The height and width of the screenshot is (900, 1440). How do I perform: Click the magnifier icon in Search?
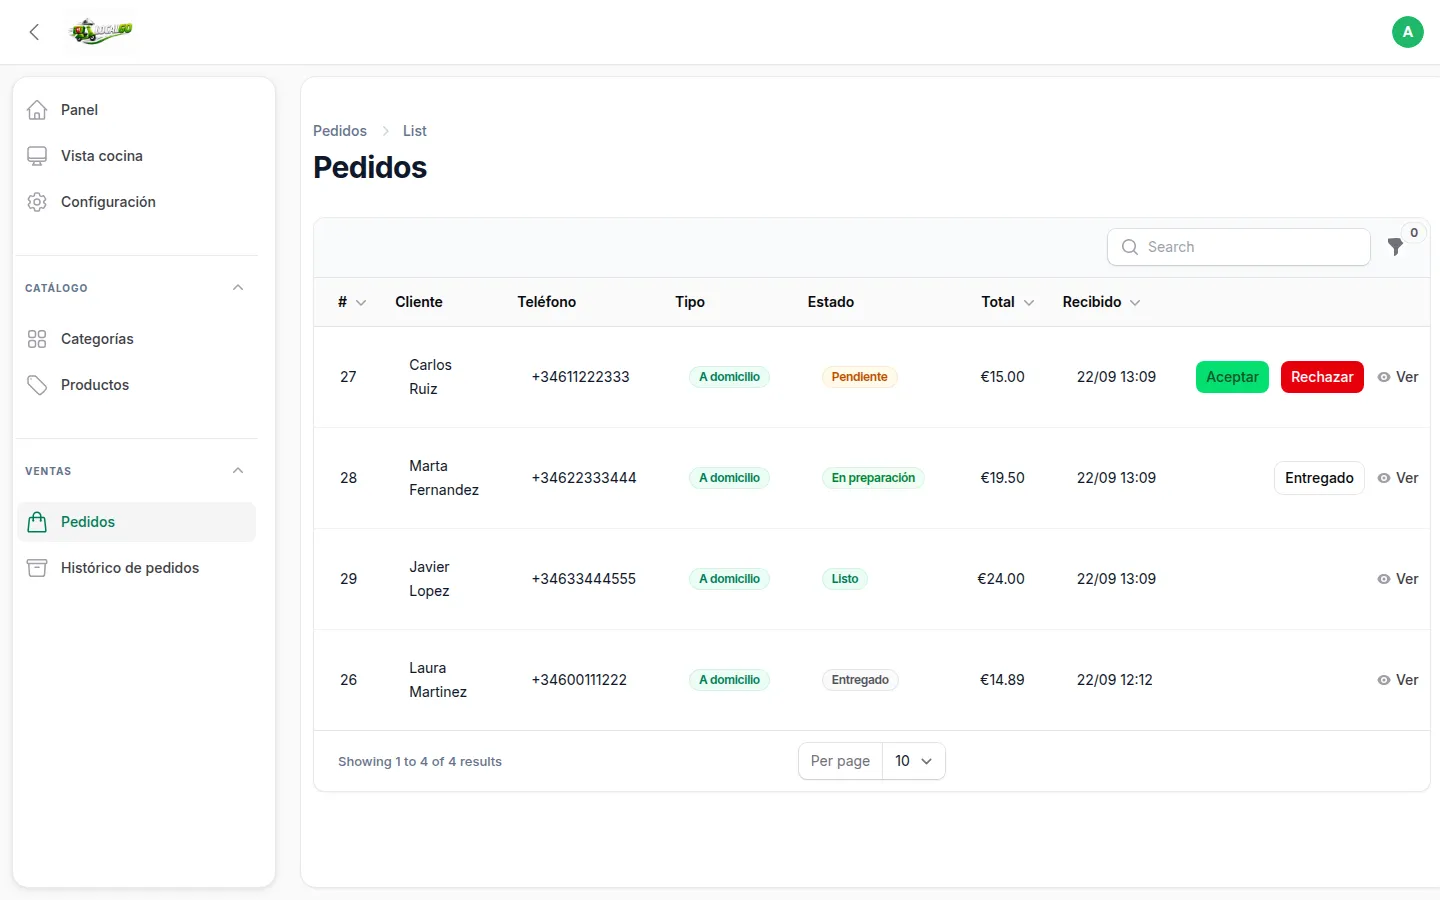click(x=1130, y=247)
